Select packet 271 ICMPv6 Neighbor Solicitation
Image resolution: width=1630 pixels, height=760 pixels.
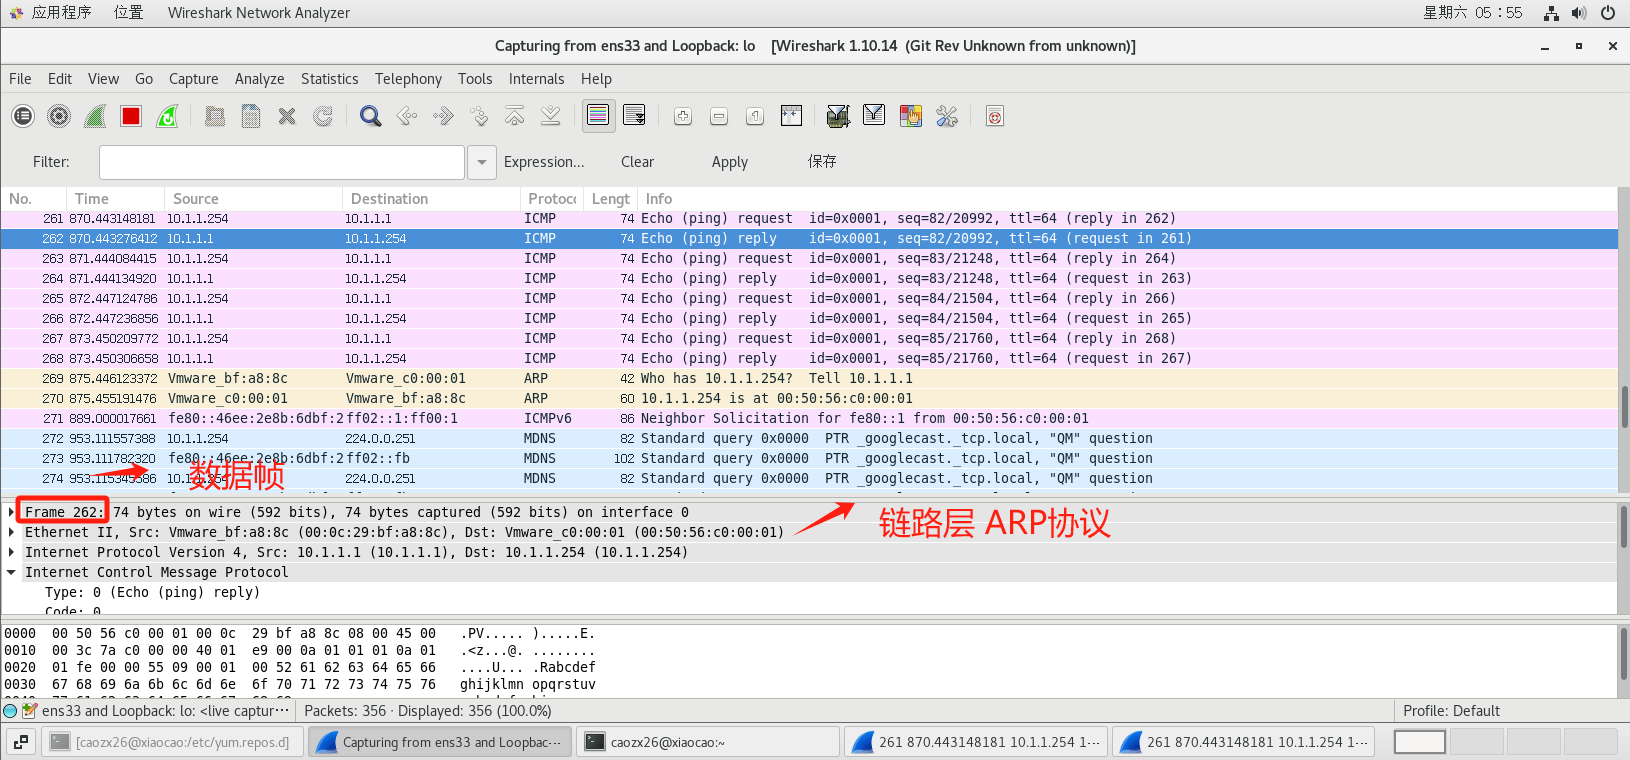click(809, 418)
